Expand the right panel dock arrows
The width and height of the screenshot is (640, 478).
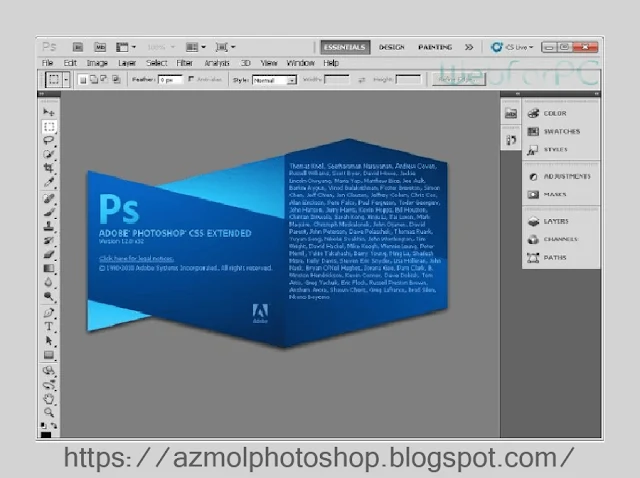596,94
